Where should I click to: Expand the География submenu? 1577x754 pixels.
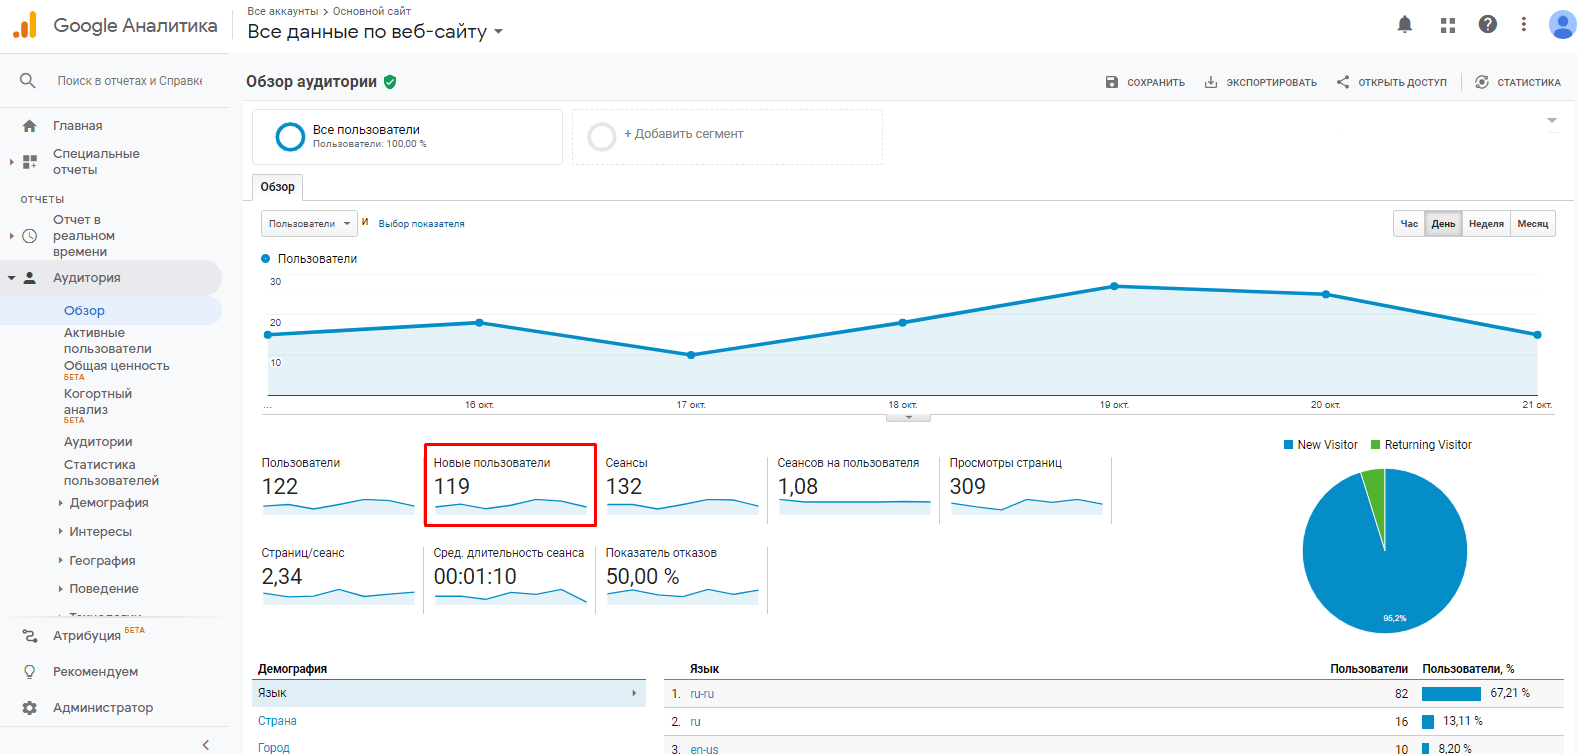point(61,561)
